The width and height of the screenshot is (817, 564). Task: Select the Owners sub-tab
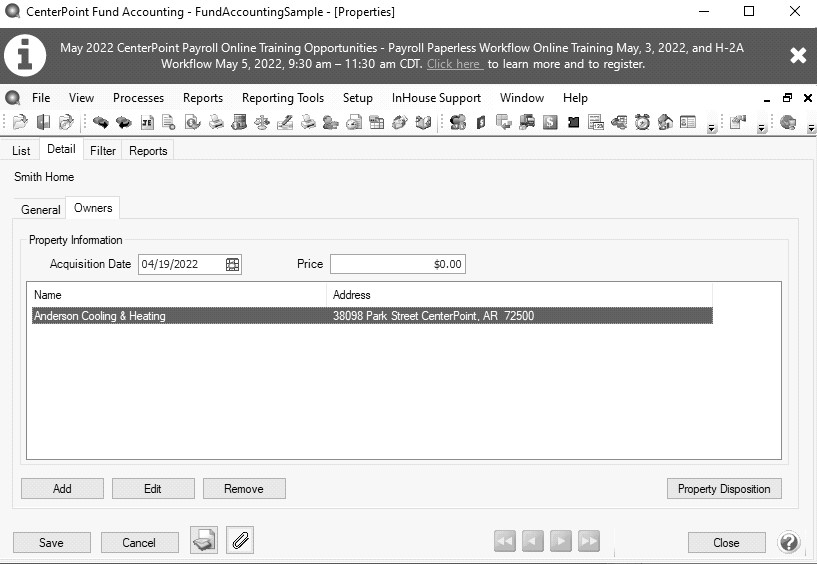[93, 208]
